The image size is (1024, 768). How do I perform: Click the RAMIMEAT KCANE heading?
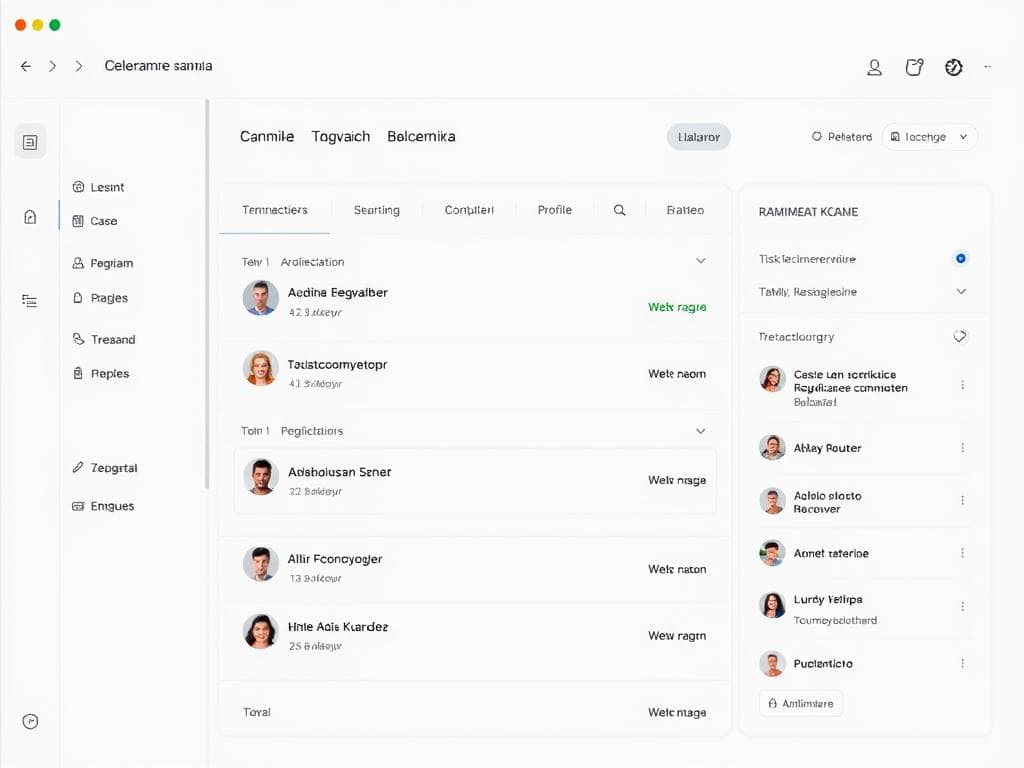click(x=808, y=212)
